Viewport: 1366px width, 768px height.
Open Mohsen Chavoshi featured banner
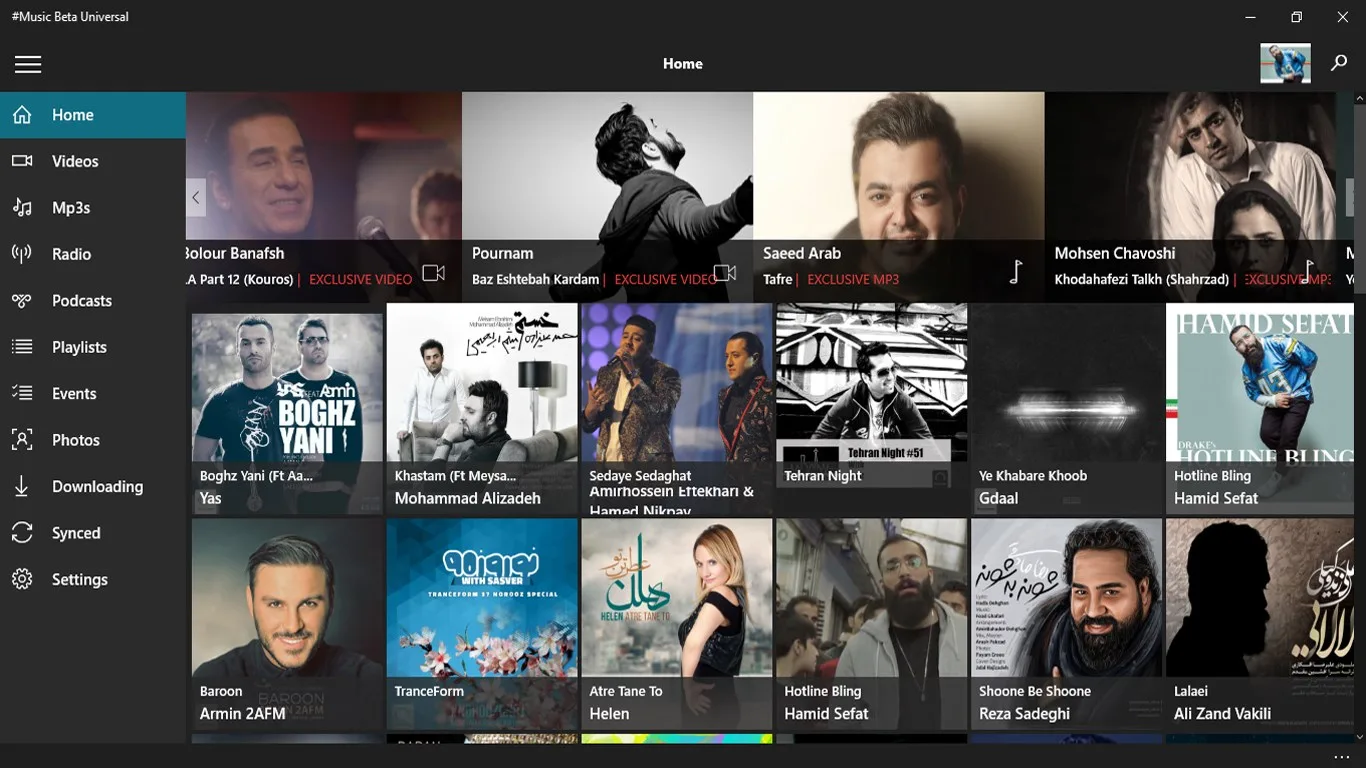1190,197
